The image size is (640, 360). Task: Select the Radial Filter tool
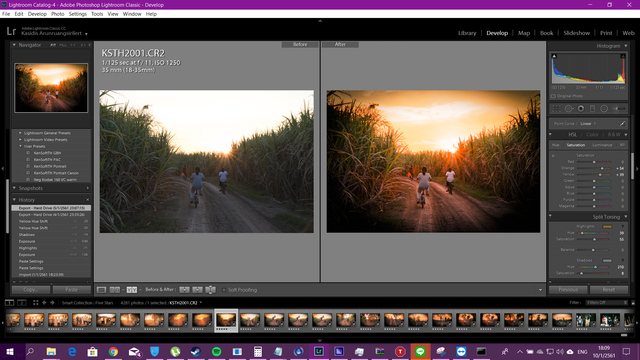point(604,109)
